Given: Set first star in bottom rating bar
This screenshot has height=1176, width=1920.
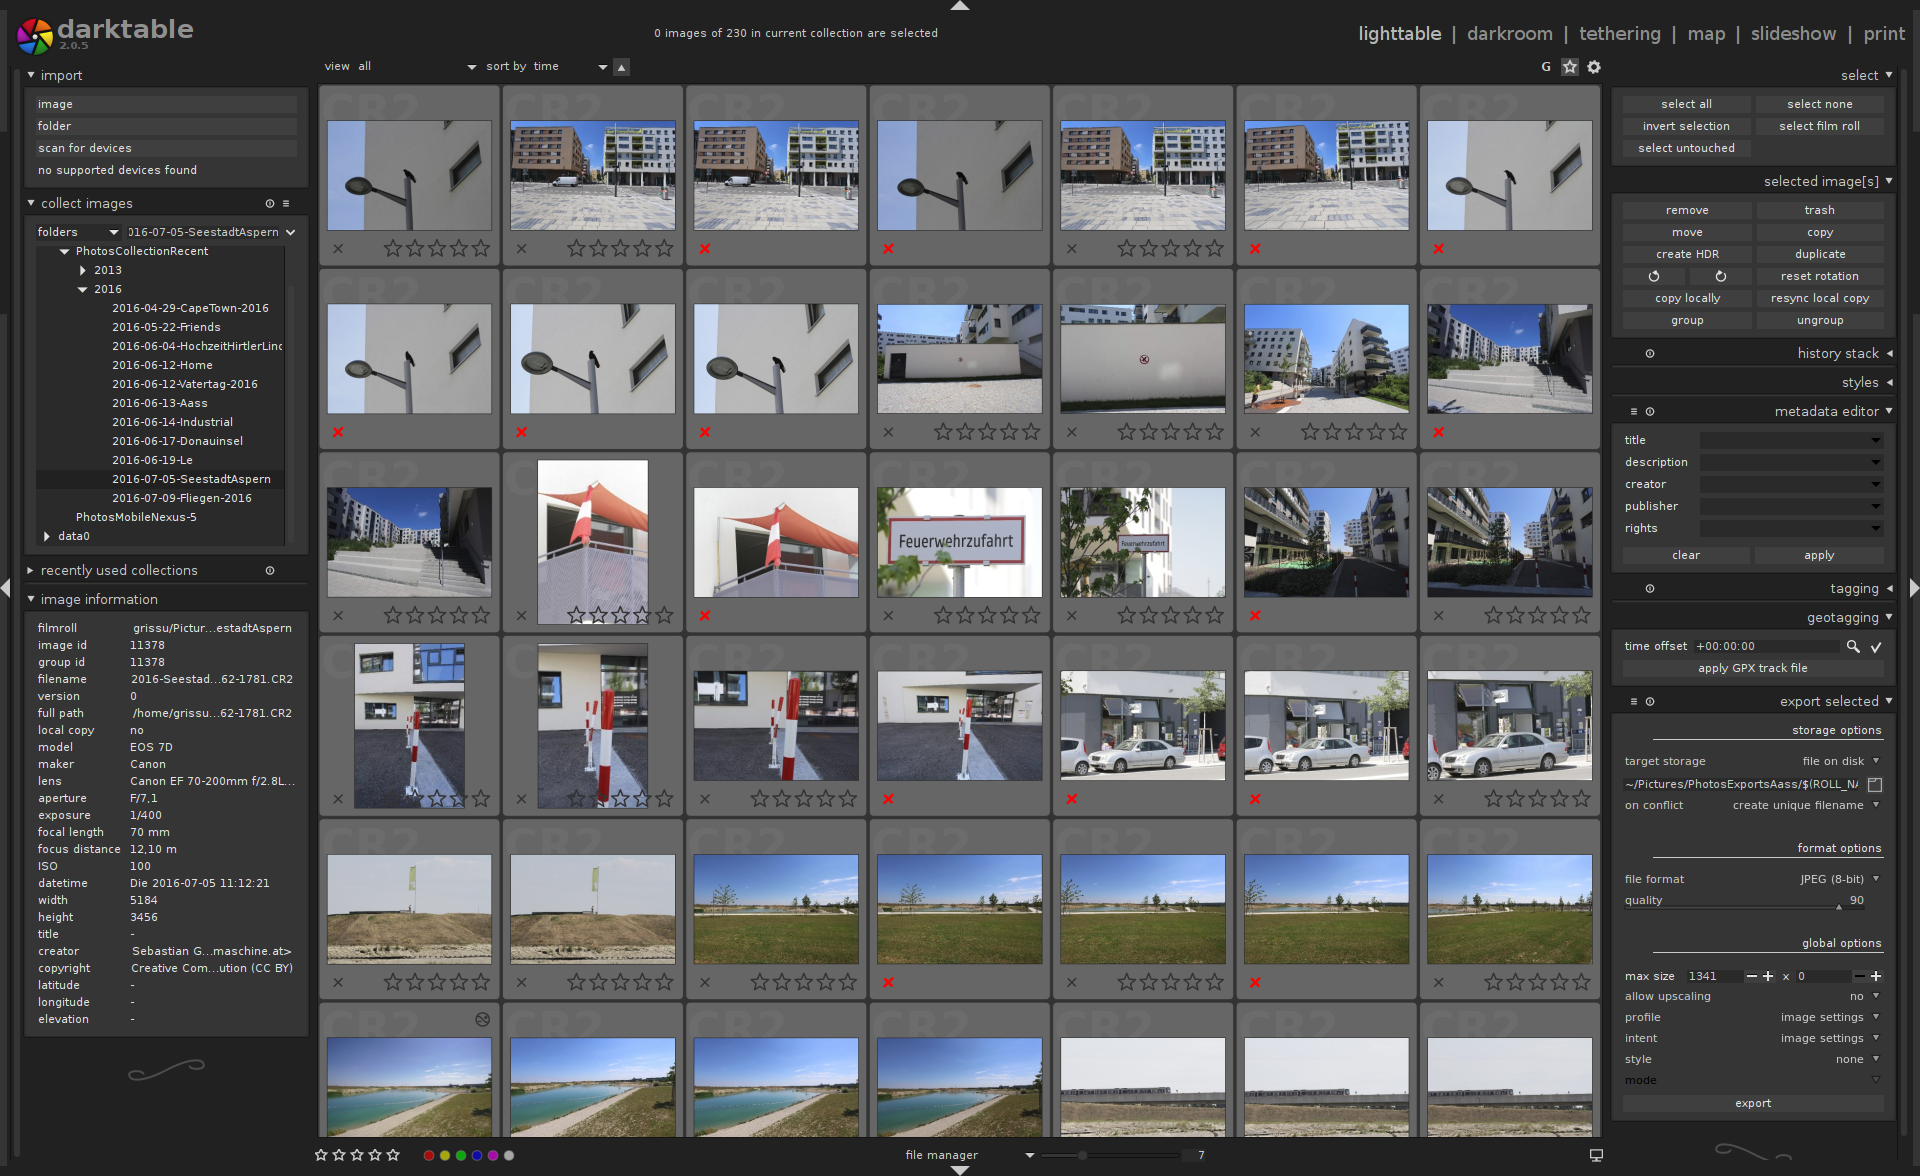Looking at the screenshot, I should [321, 1155].
